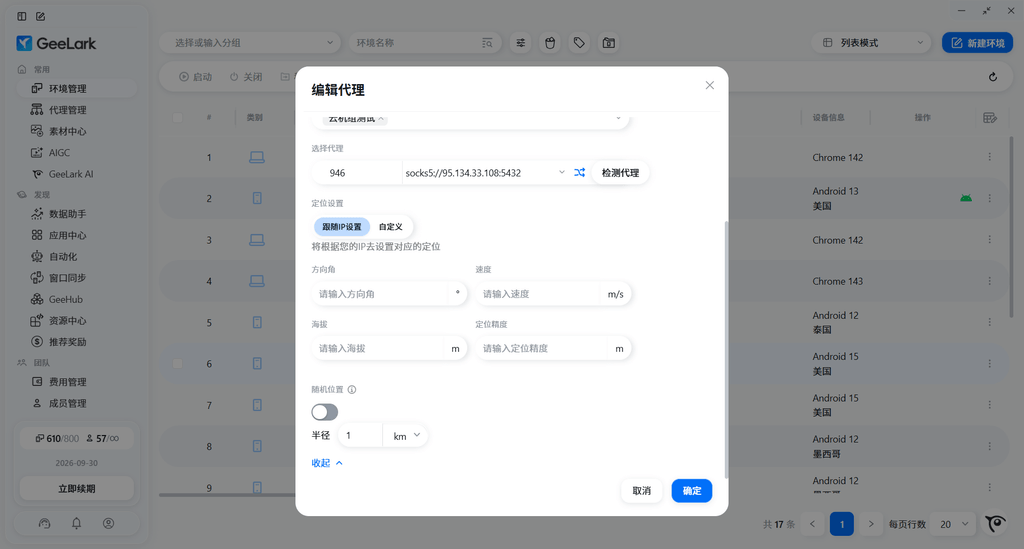Click the 立即续期 button
The height and width of the screenshot is (549, 1024).
[x=76, y=488]
